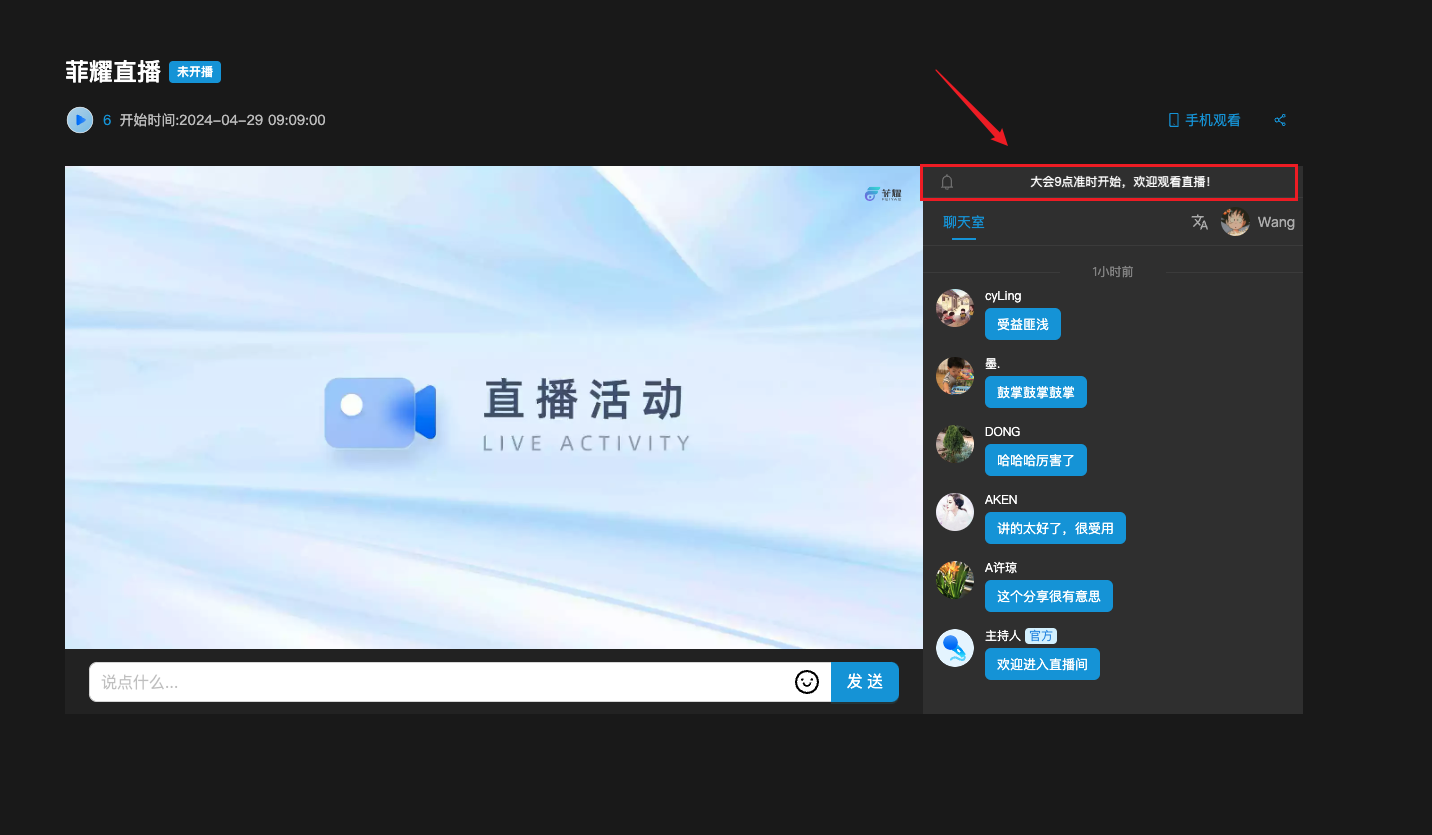Click the 官方 badge next to 主持人
This screenshot has height=835, width=1432.
[x=1041, y=636]
